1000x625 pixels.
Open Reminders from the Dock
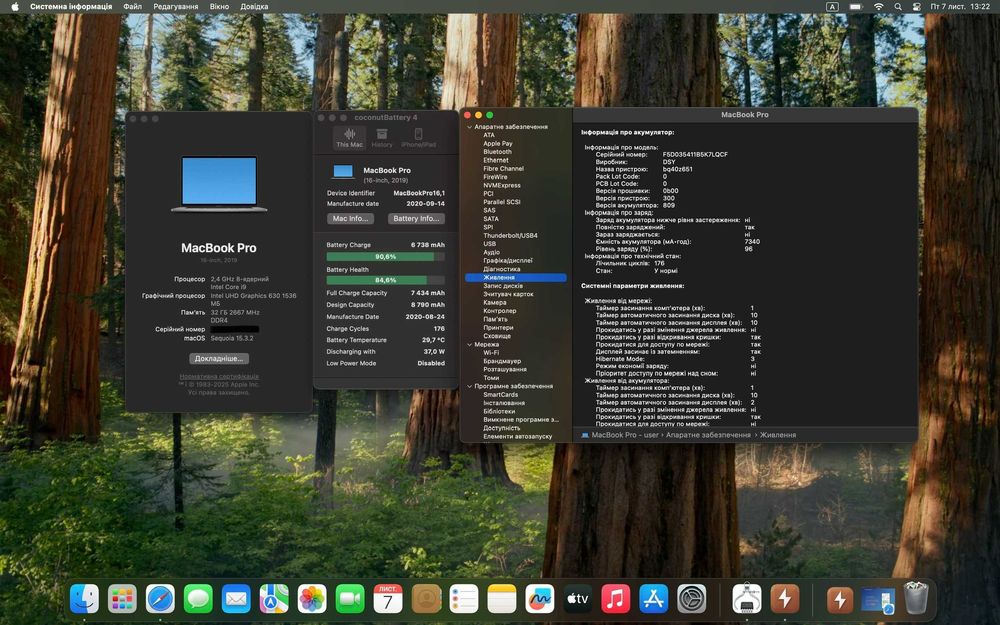point(464,599)
